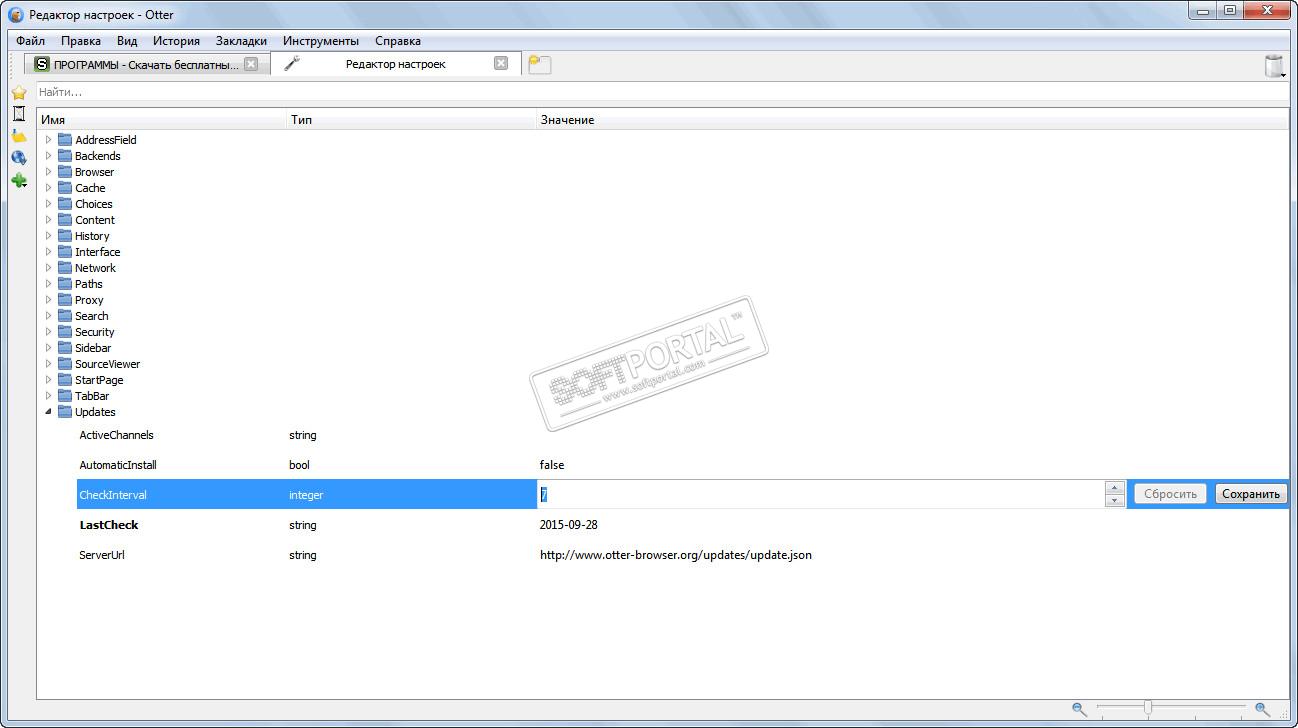Image resolution: width=1298 pixels, height=728 pixels.
Task: Open the Файл menu
Action: (x=30, y=41)
